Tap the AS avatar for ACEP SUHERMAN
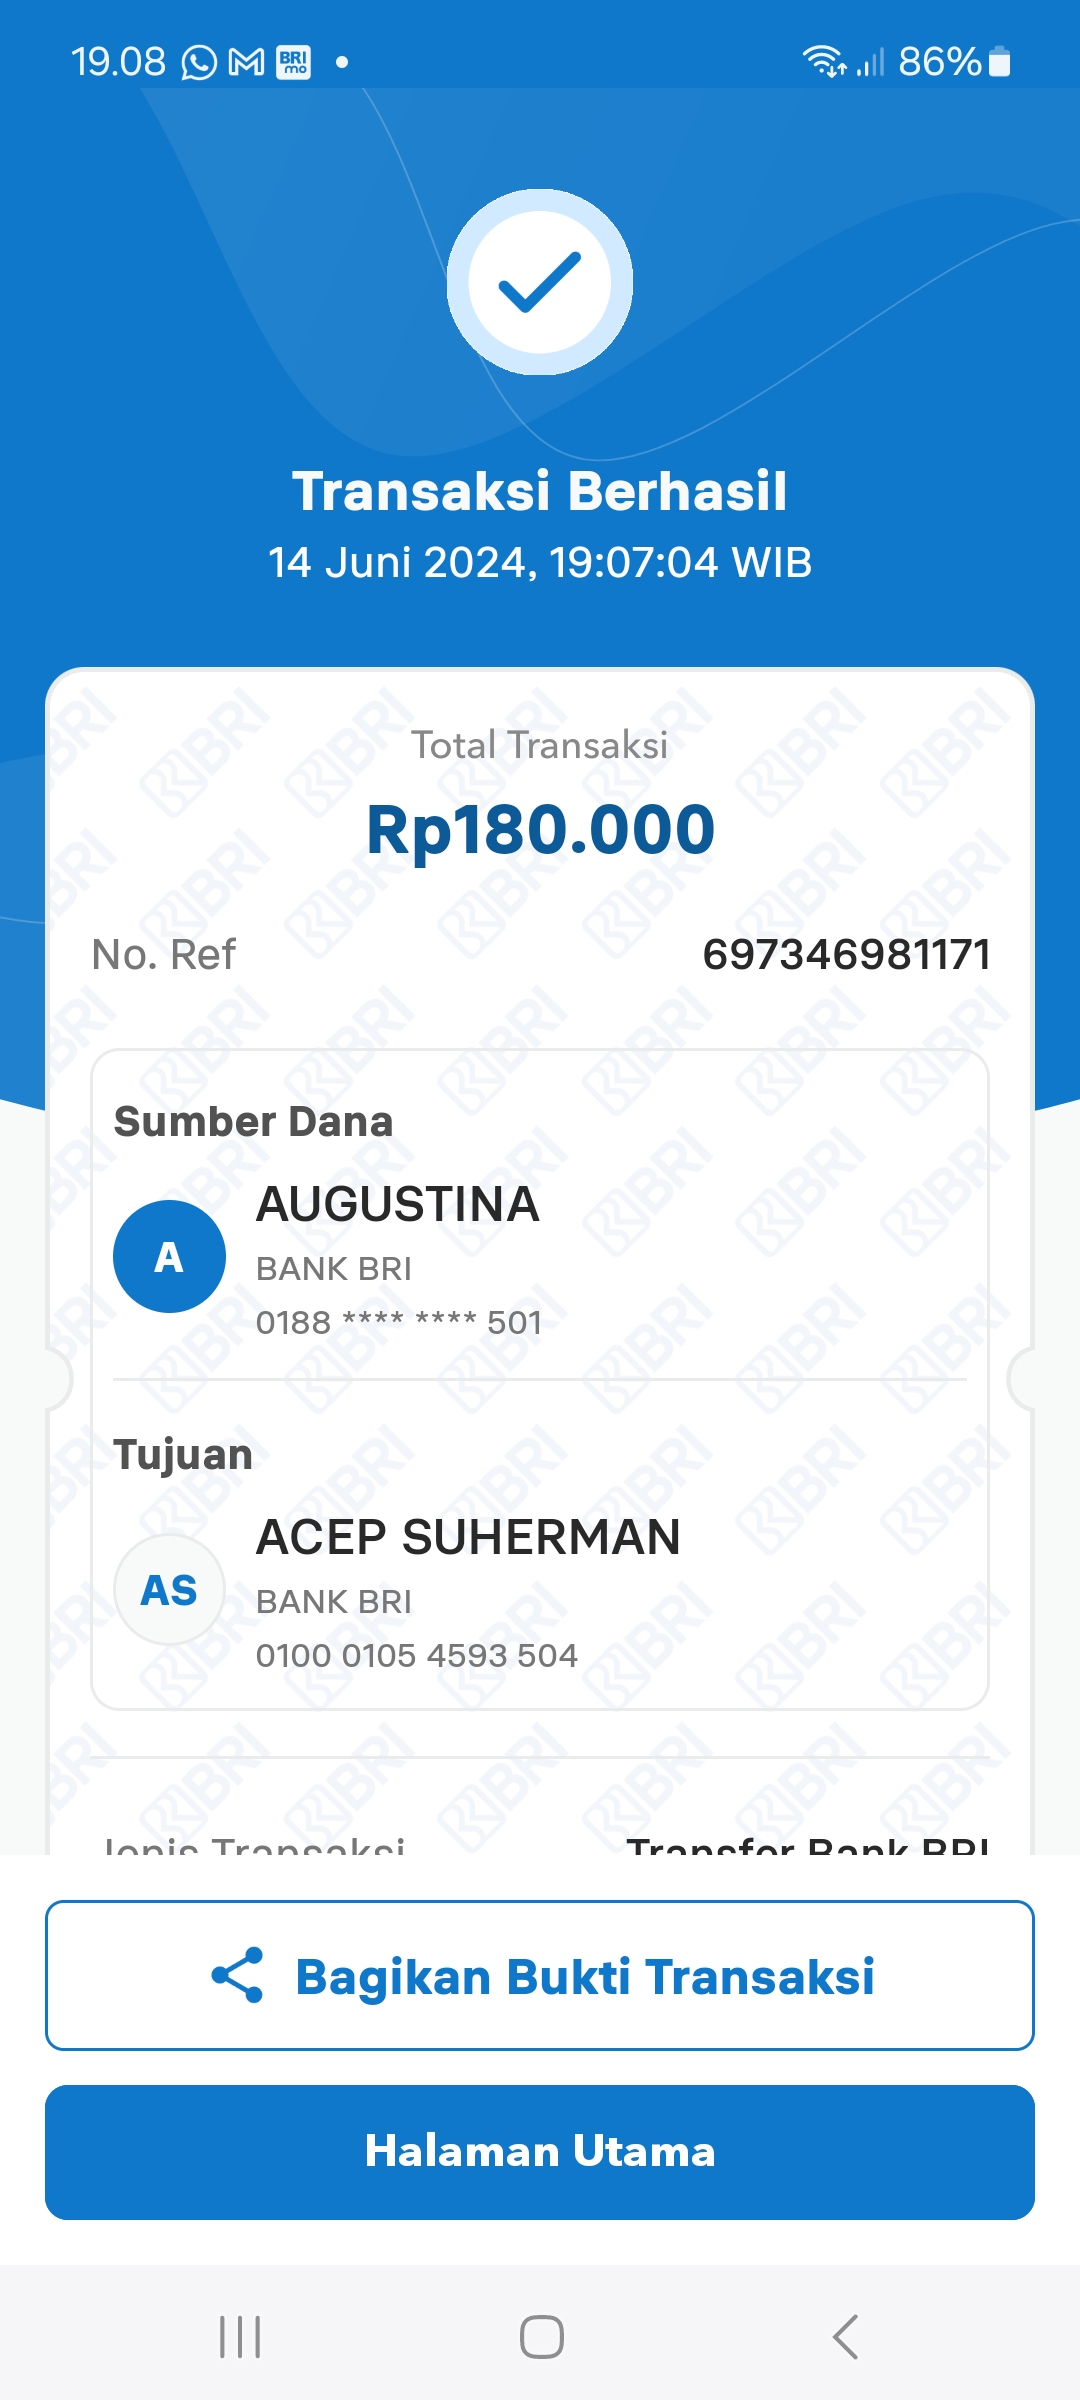The image size is (1080, 2400). pyautogui.click(x=169, y=1589)
